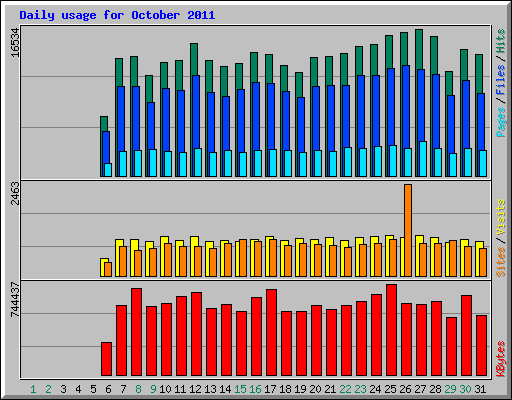The height and width of the screenshot is (400, 512).
Task: Click the Files legend label
Action: pyautogui.click(x=501, y=80)
